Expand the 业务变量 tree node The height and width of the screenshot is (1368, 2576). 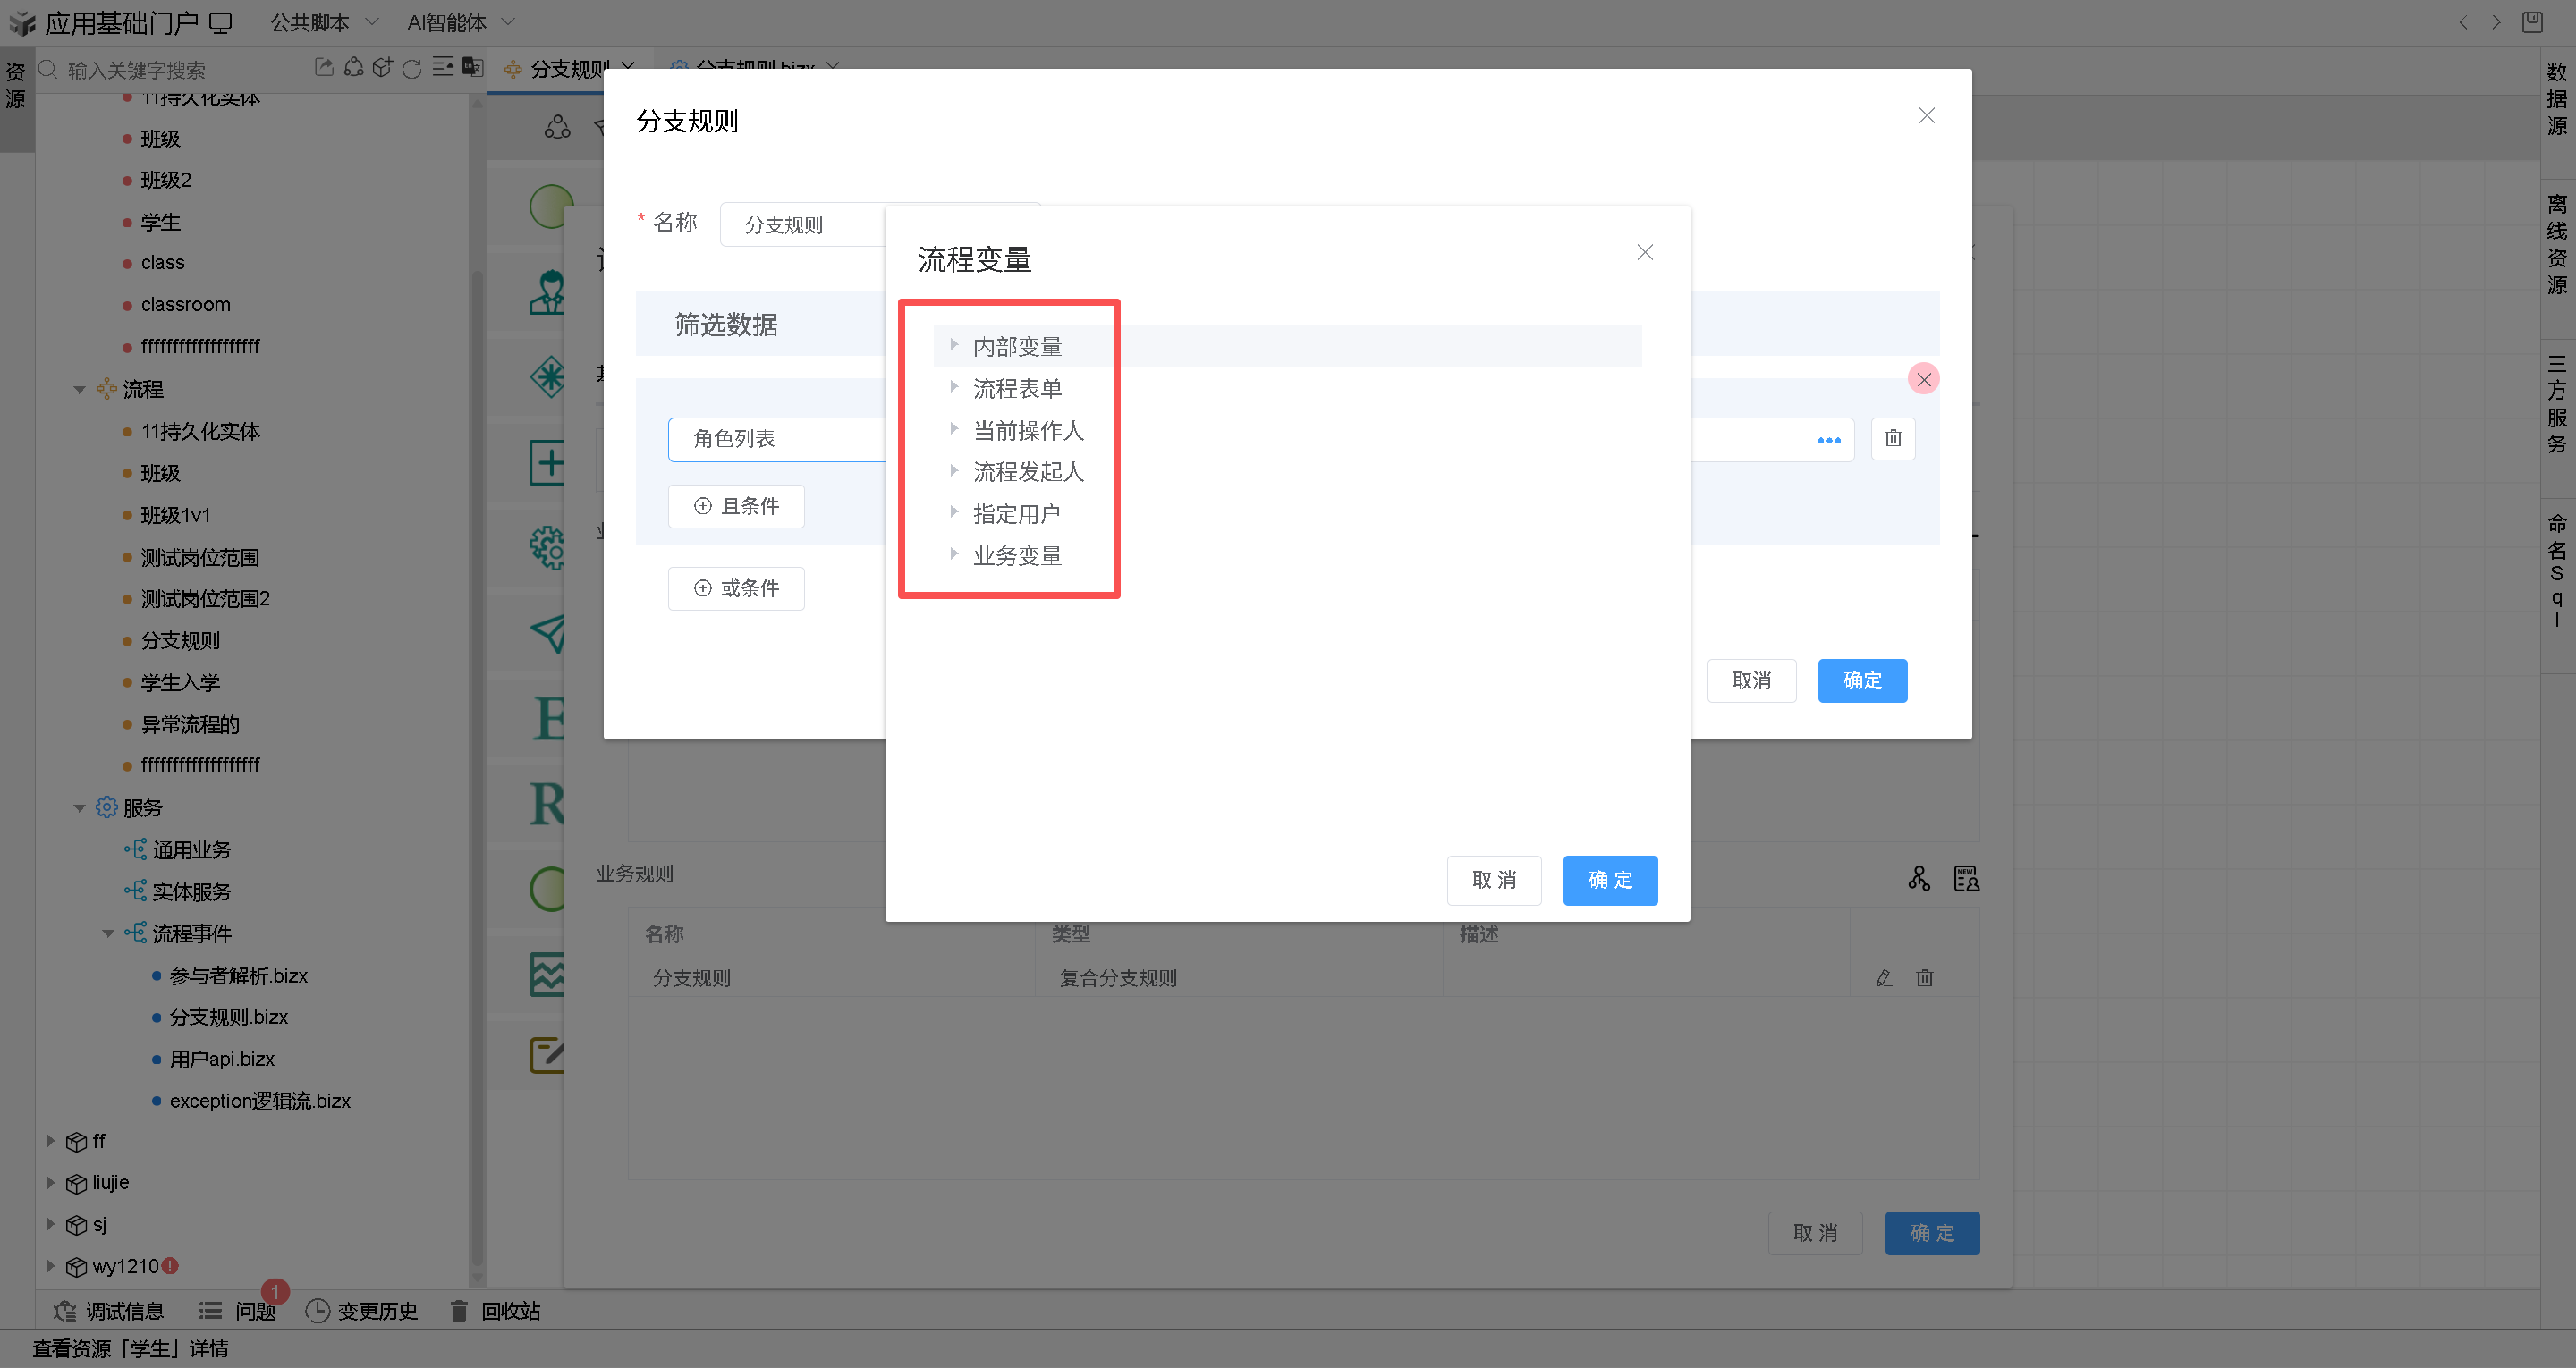pos(954,554)
